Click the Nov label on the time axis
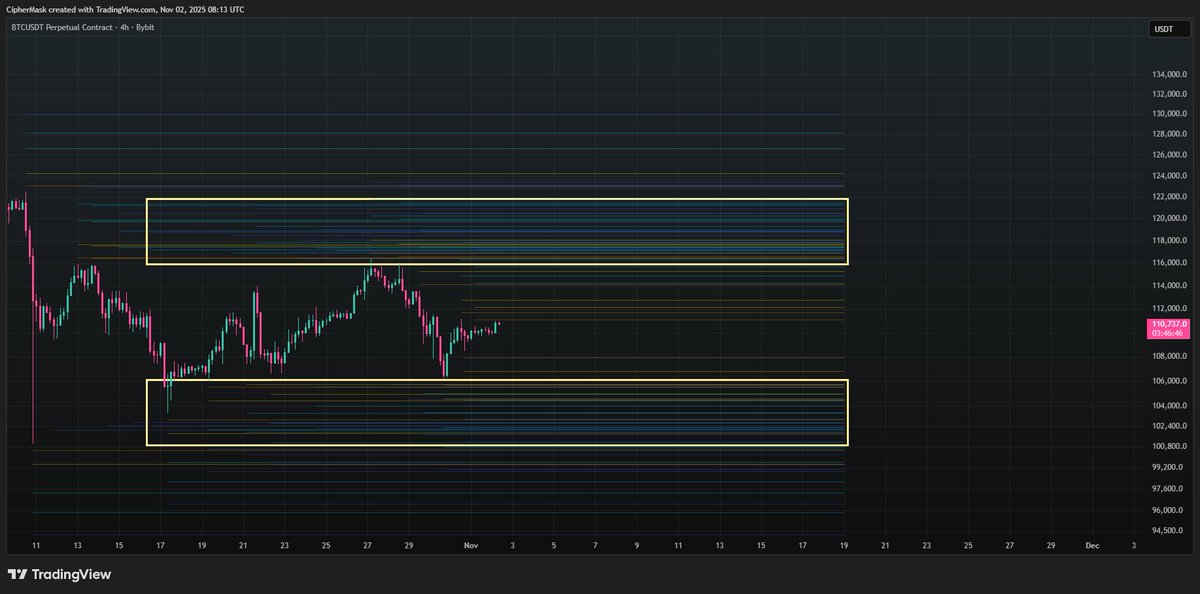This screenshot has height=594, width=1200. (470, 546)
